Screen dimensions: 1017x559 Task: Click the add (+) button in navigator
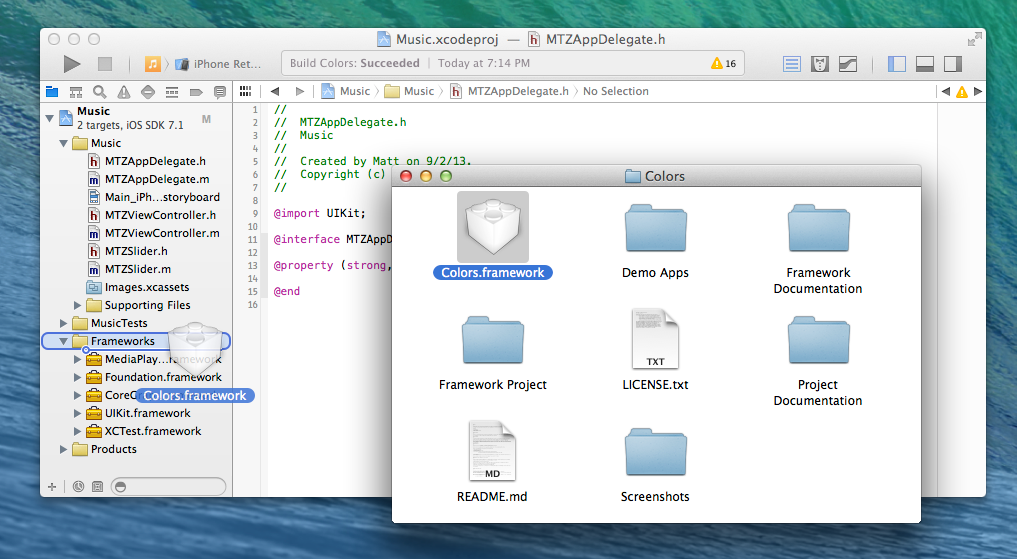coord(52,486)
